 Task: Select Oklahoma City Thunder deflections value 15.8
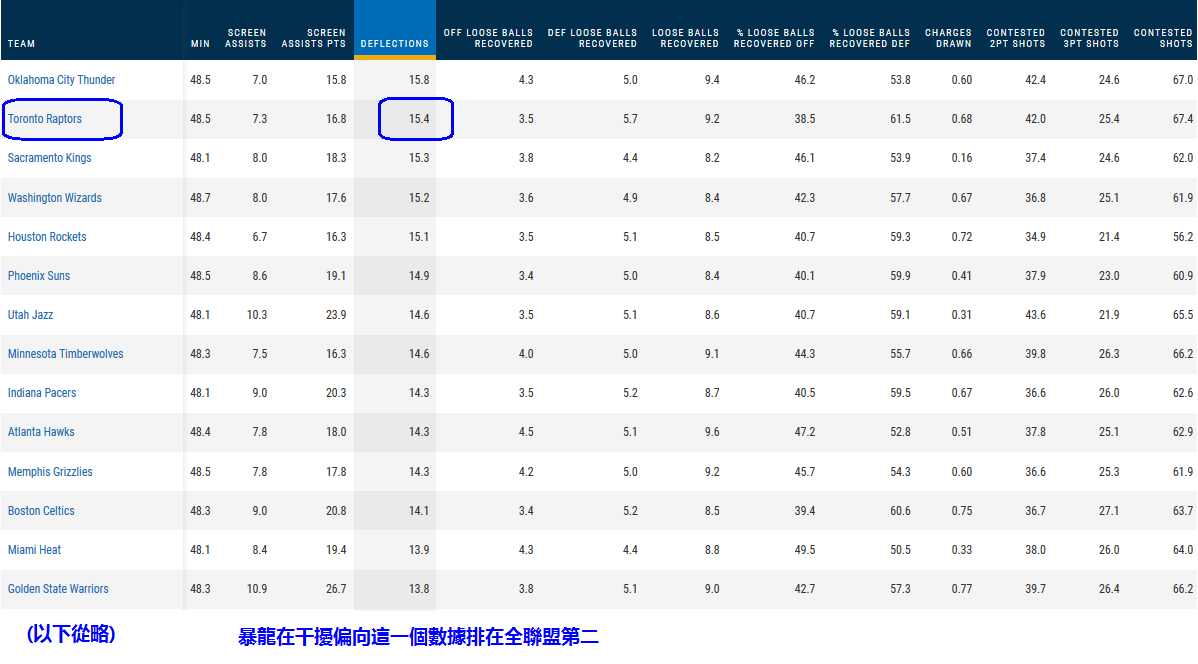click(419, 79)
